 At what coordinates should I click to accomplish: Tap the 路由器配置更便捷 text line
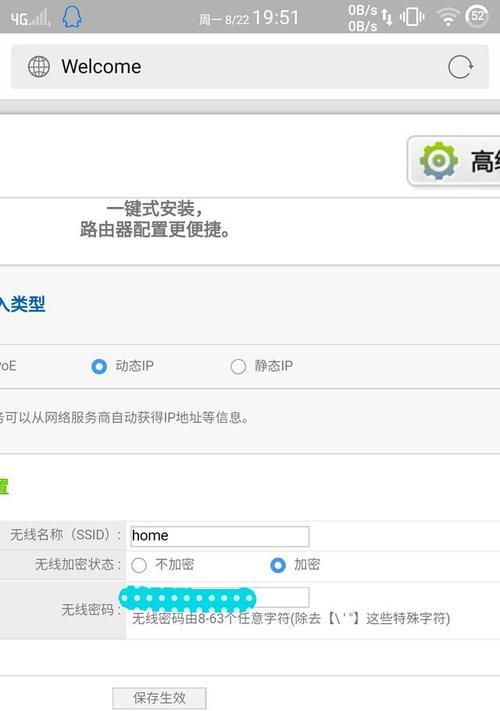(x=155, y=229)
